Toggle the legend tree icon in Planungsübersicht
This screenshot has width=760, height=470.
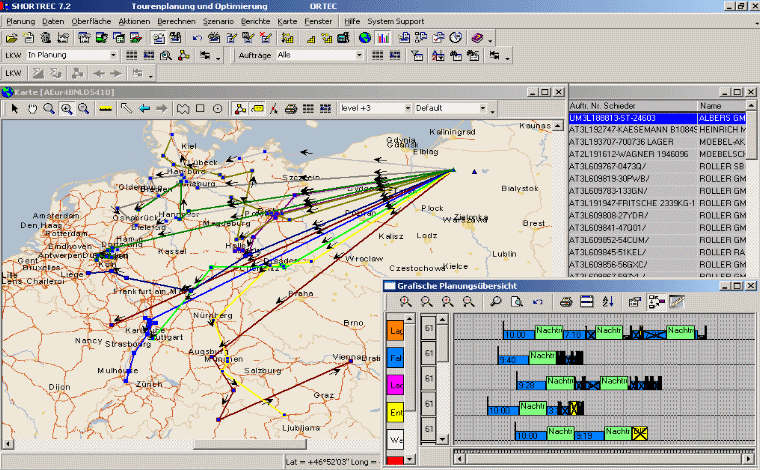pos(656,302)
